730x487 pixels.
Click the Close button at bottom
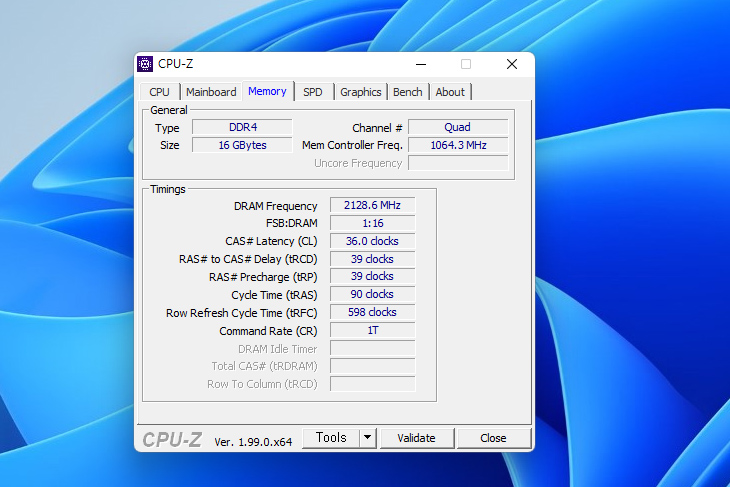[493, 438]
